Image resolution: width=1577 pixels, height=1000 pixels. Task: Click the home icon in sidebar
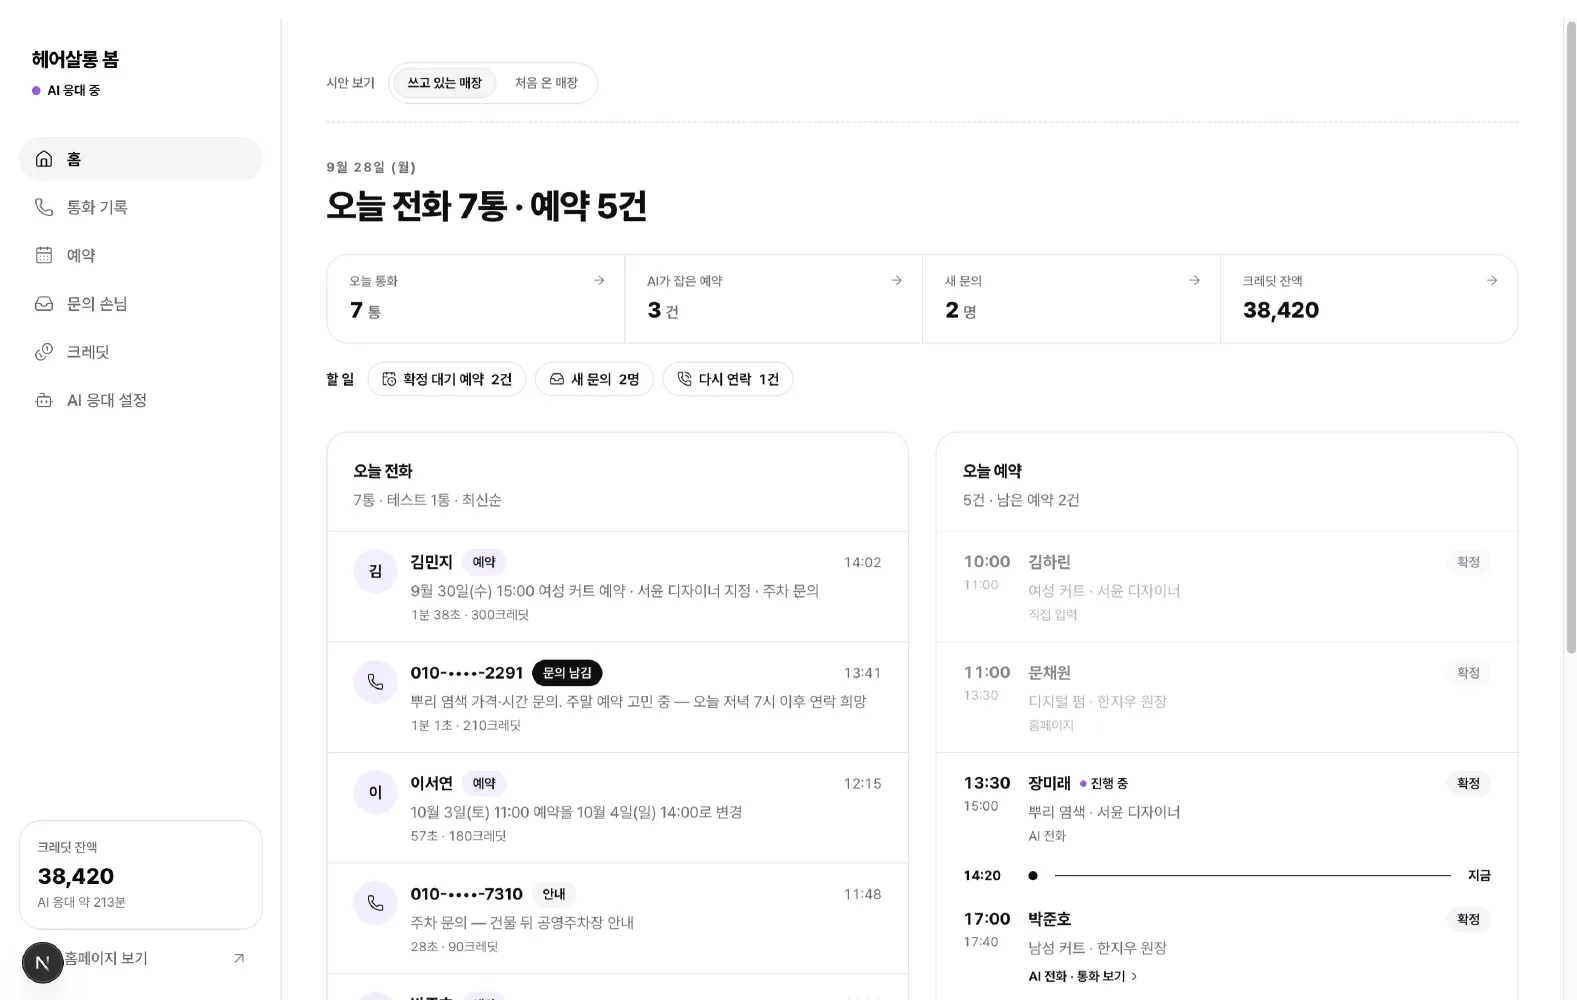[x=44, y=159]
